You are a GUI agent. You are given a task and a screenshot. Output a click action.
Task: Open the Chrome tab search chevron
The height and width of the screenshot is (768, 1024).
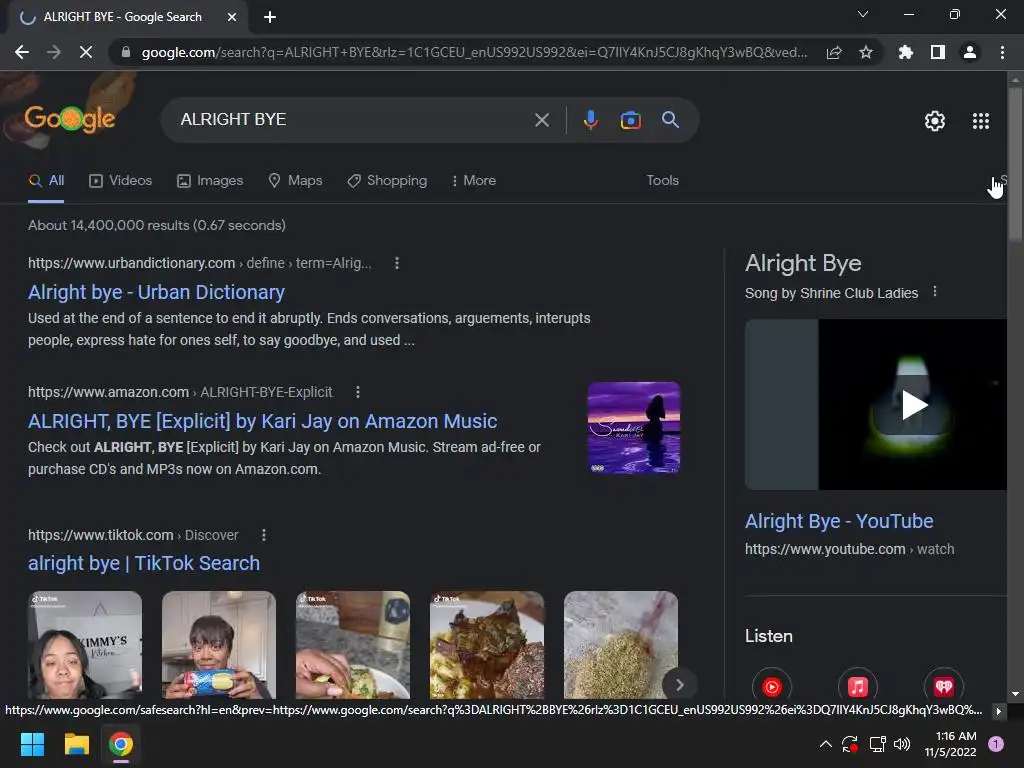pyautogui.click(x=863, y=14)
